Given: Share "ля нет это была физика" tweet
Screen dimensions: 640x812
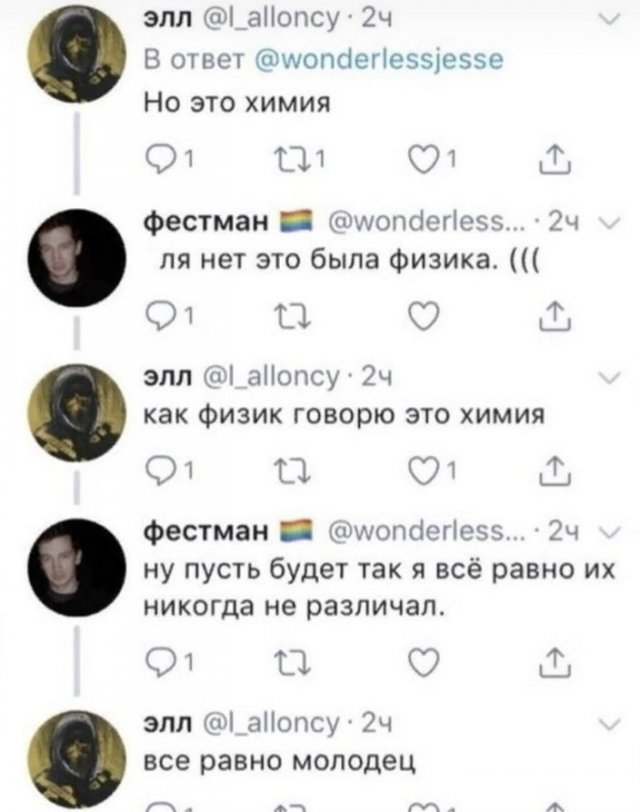Looking at the screenshot, I should 555,315.
